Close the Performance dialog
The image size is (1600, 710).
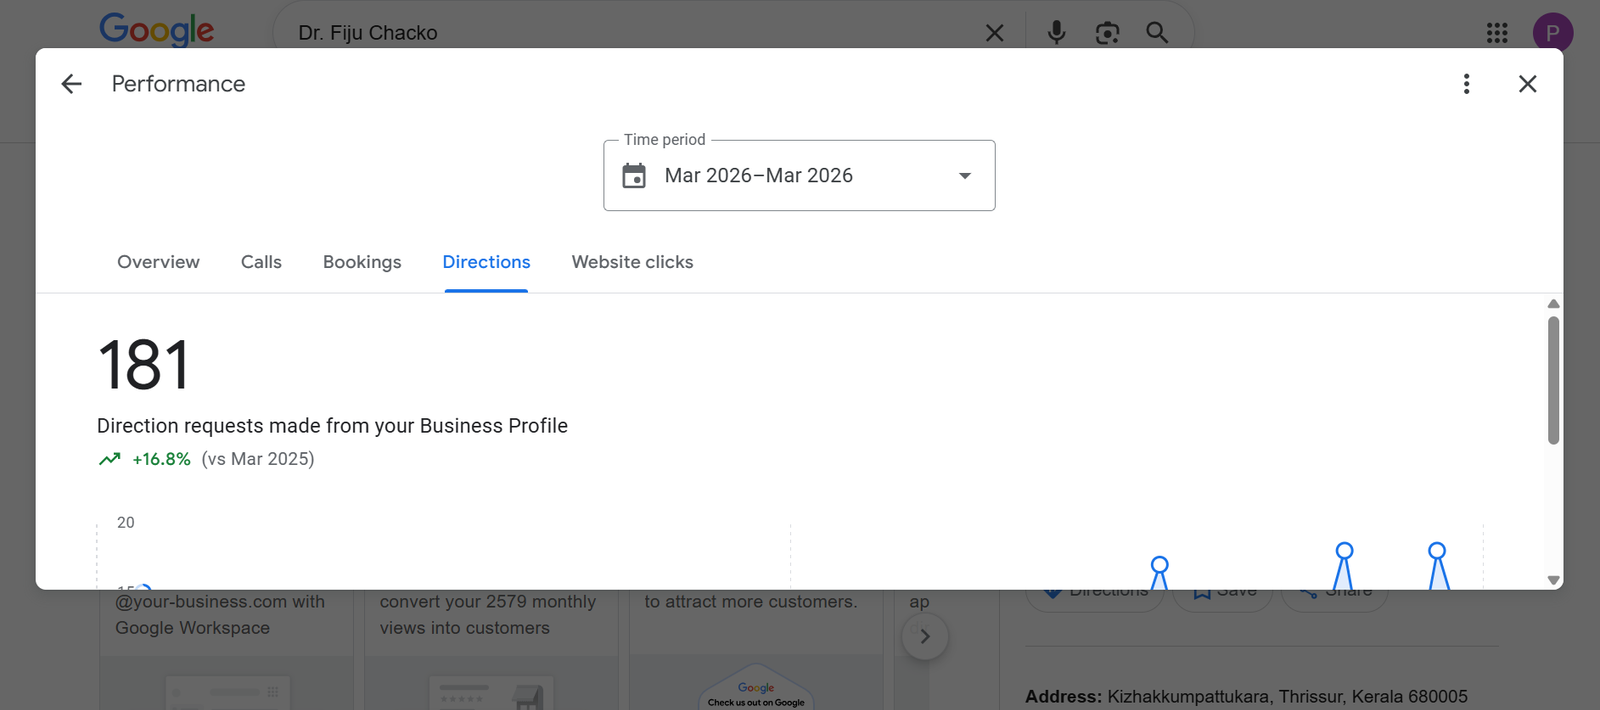click(x=1527, y=84)
